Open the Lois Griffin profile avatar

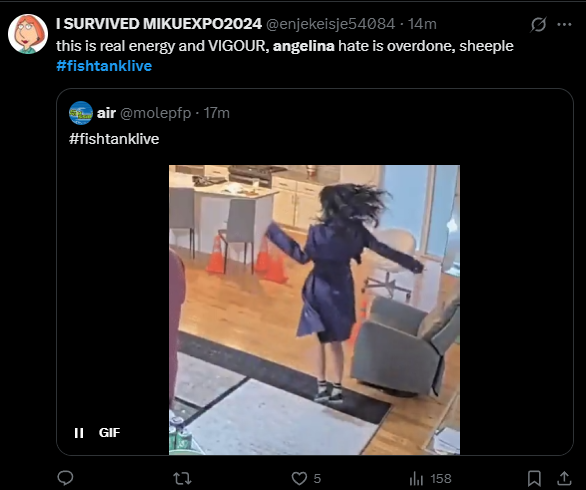(28, 34)
